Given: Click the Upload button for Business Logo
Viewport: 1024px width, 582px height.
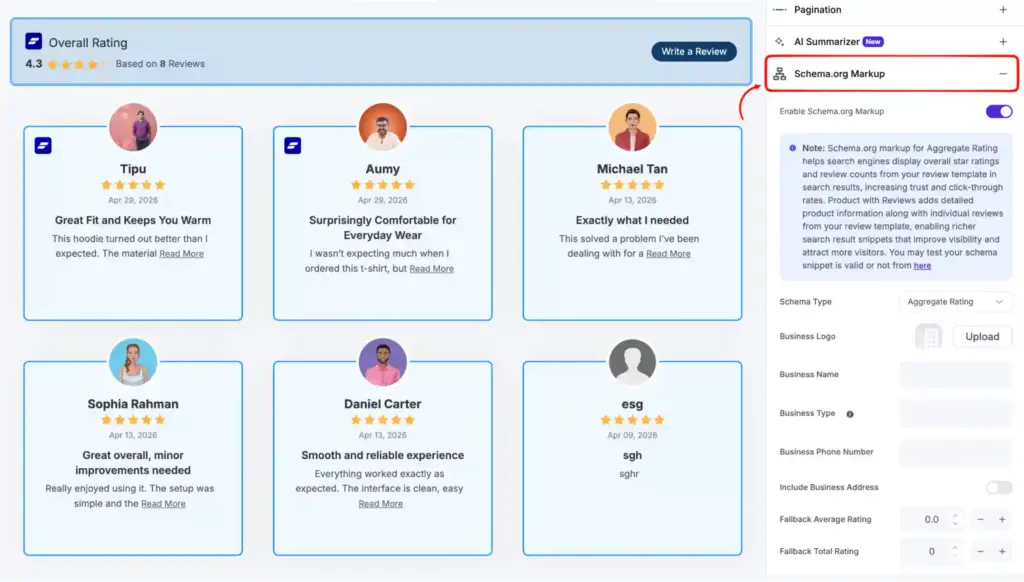Looking at the screenshot, I should pyautogui.click(x=982, y=336).
